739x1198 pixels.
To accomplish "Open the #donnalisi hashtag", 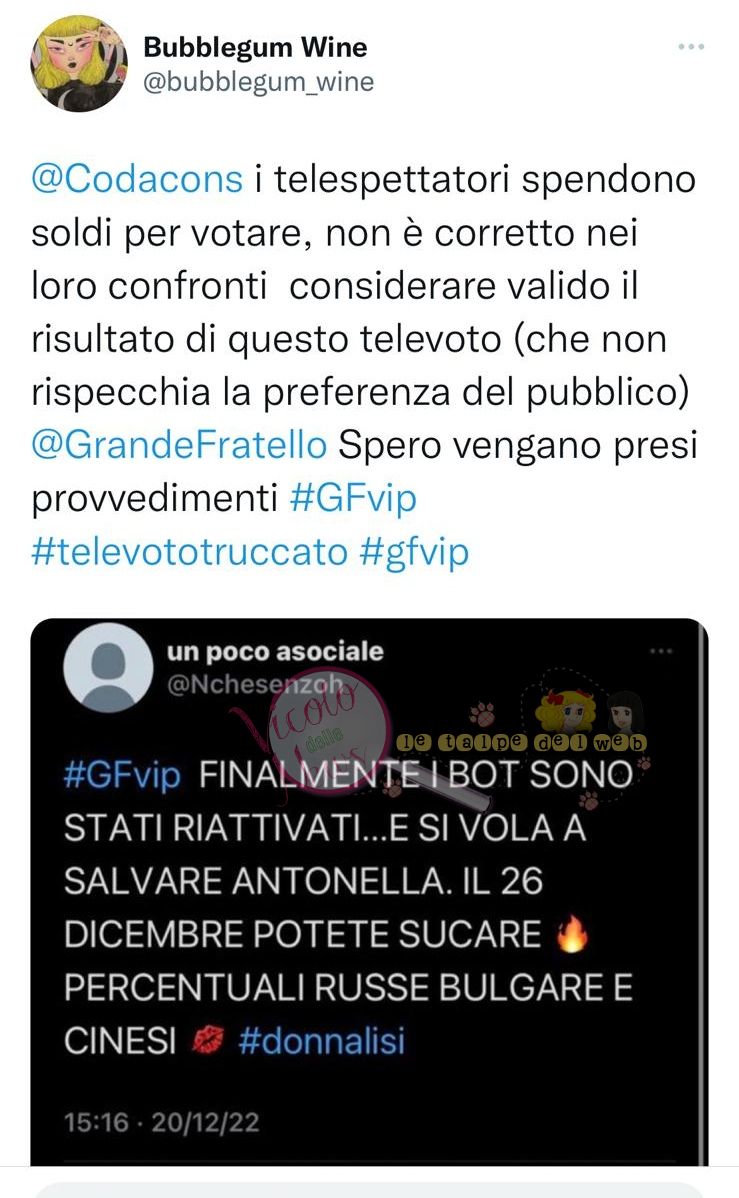I will point(322,1041).
